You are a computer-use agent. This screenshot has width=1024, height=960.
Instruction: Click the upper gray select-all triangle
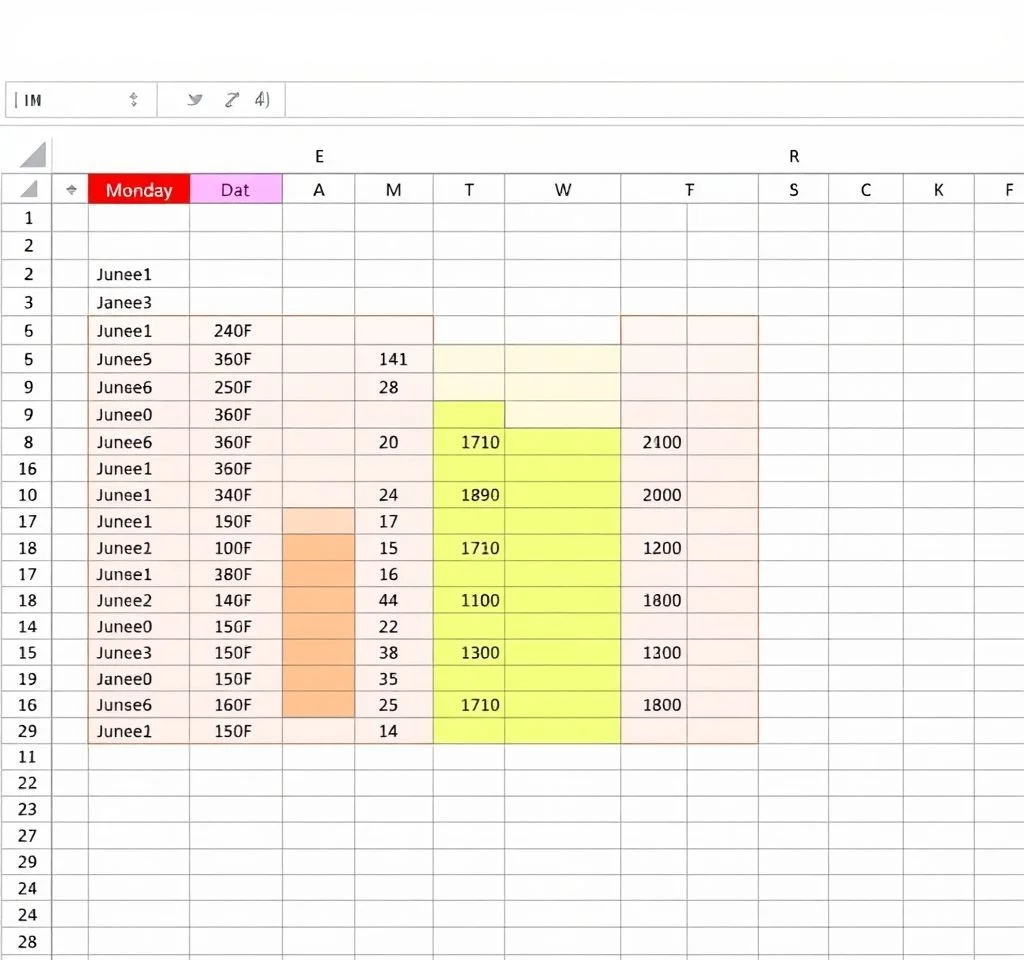(33, 154)
